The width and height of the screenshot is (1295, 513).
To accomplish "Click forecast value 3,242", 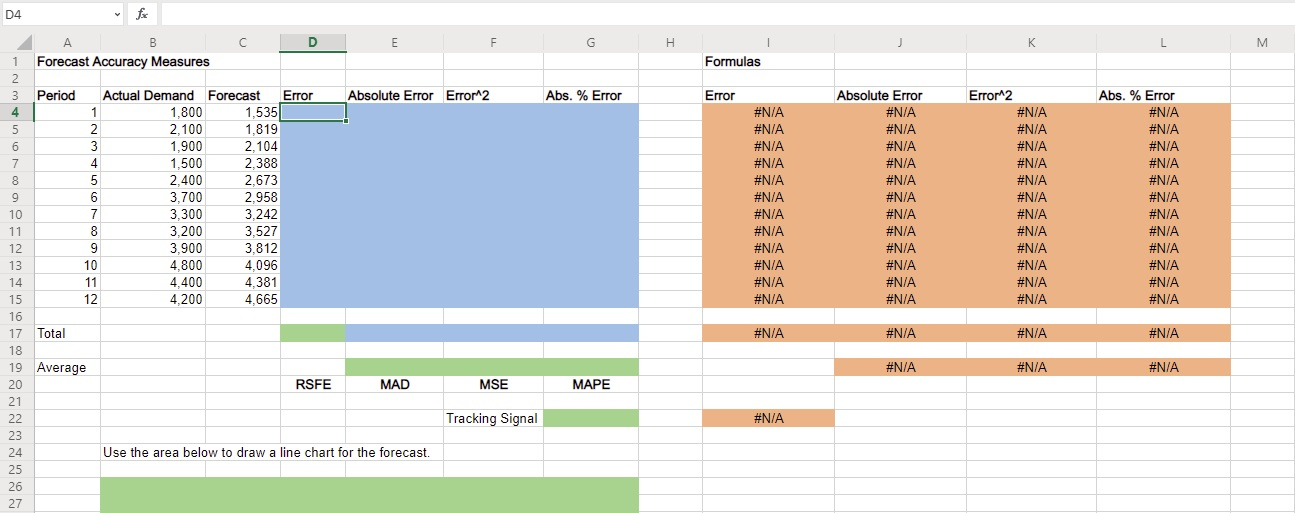I will point(242,214).
